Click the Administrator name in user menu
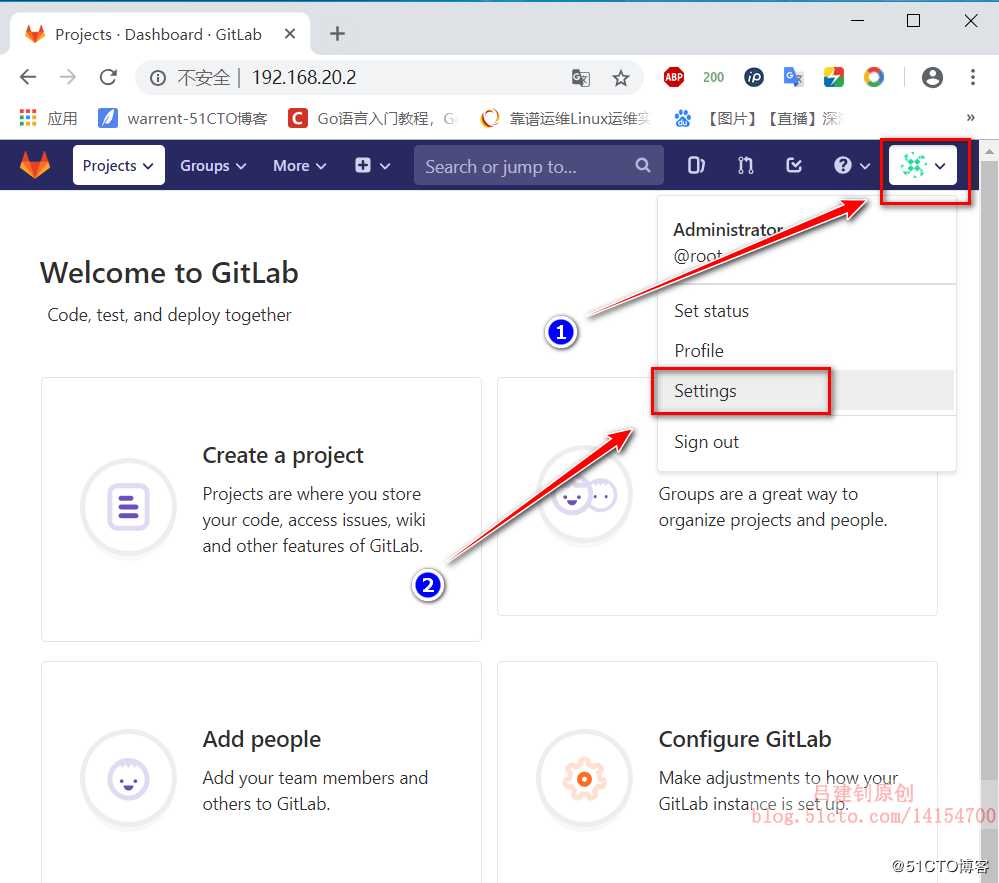Screen dimensions: 999x883 pyautogui.click(x=728, y=229)
